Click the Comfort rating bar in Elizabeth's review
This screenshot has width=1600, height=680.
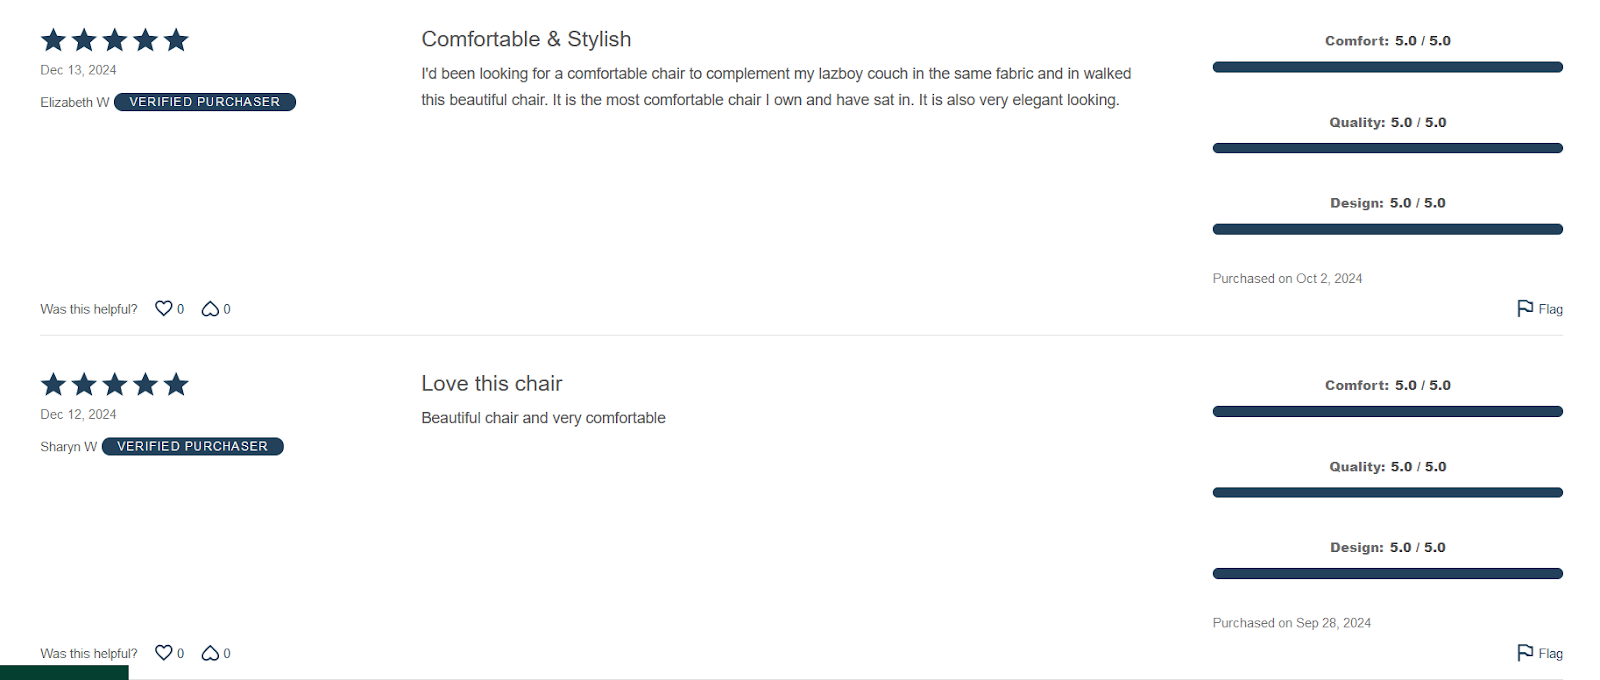pos(1387,67)
